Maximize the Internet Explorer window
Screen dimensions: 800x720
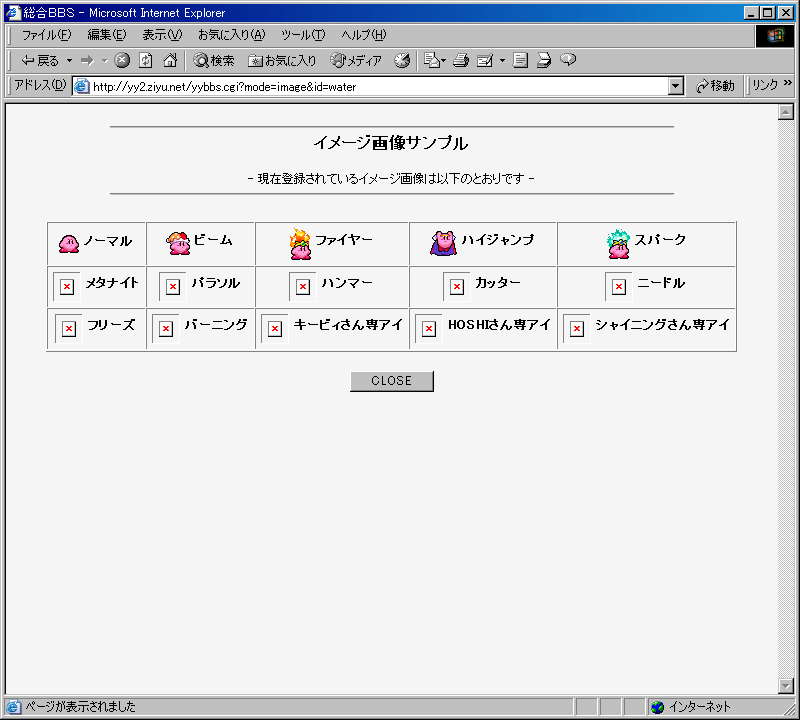click(x=767, y=13)
